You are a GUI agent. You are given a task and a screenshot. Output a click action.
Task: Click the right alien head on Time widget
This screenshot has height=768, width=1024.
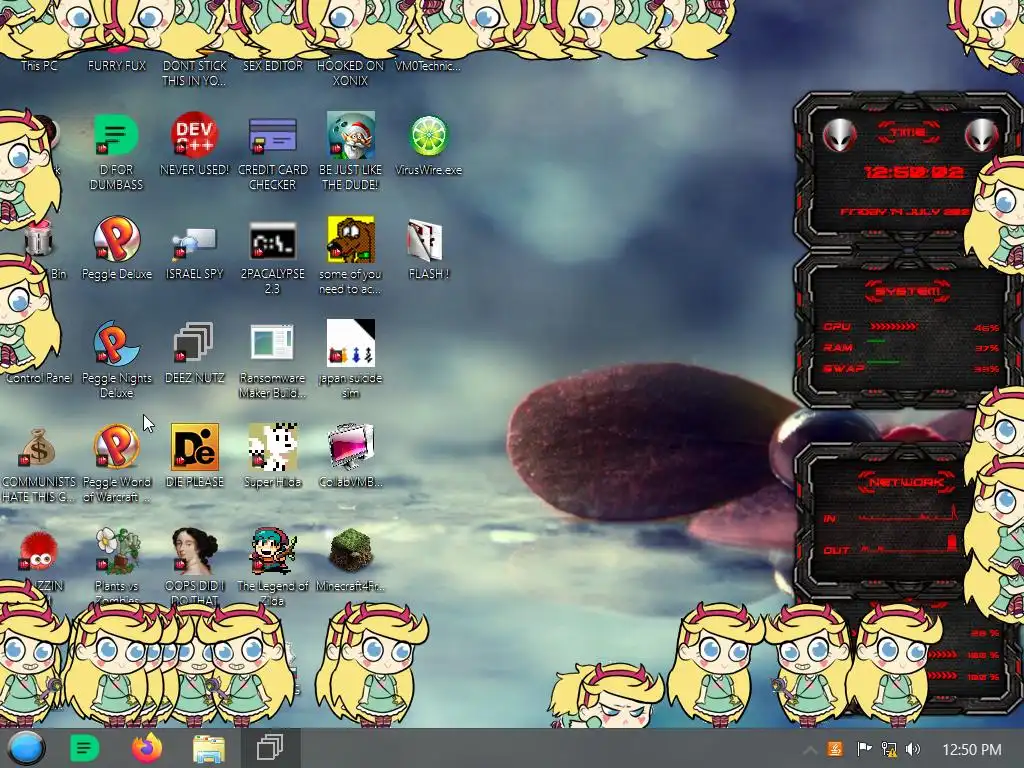[981, 136]
